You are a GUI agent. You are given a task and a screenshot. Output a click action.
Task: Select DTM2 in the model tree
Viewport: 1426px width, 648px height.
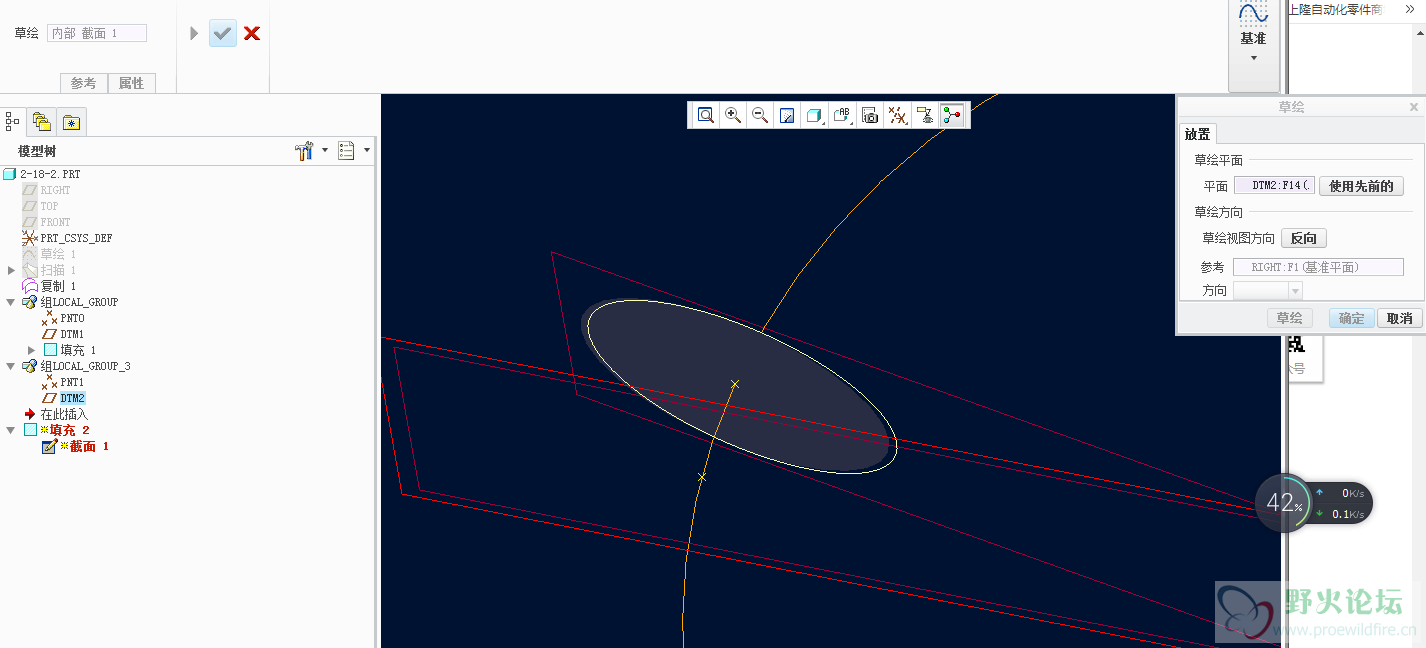[x=72, y=398]
